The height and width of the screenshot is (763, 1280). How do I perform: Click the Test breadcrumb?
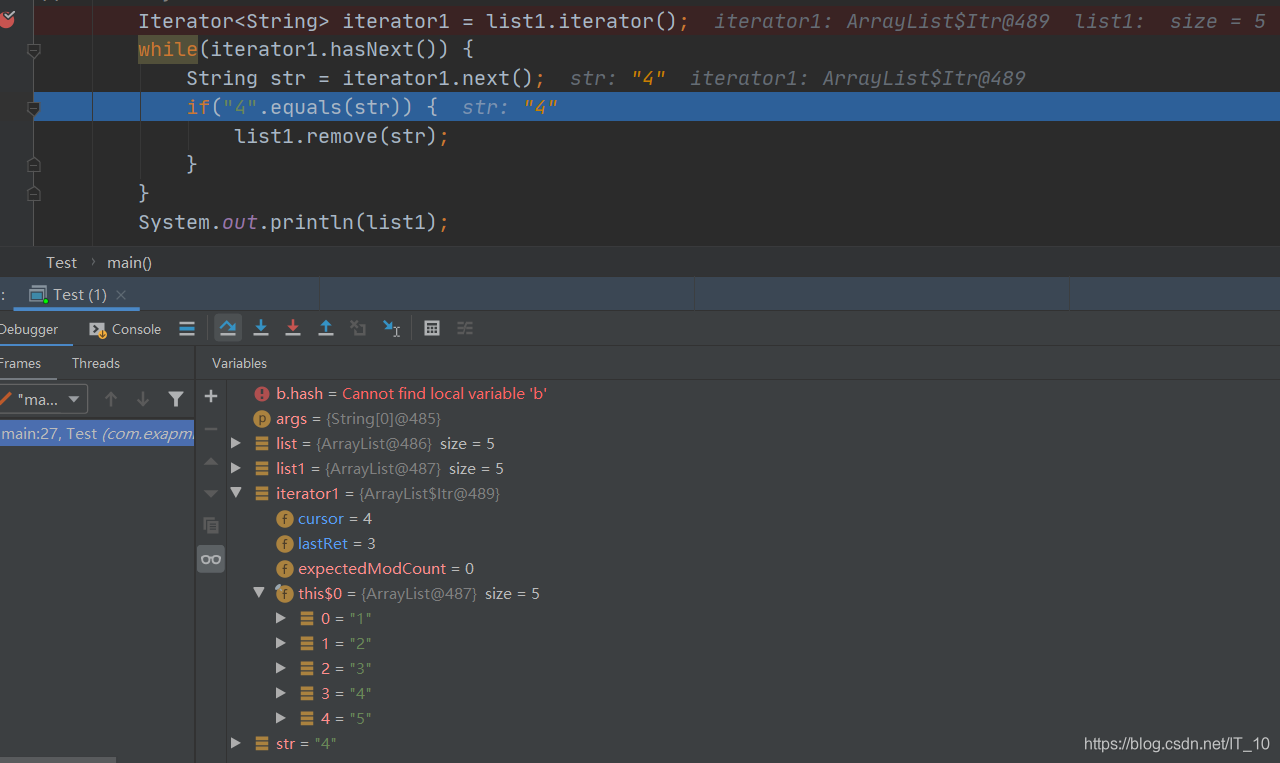pos(61,262)
